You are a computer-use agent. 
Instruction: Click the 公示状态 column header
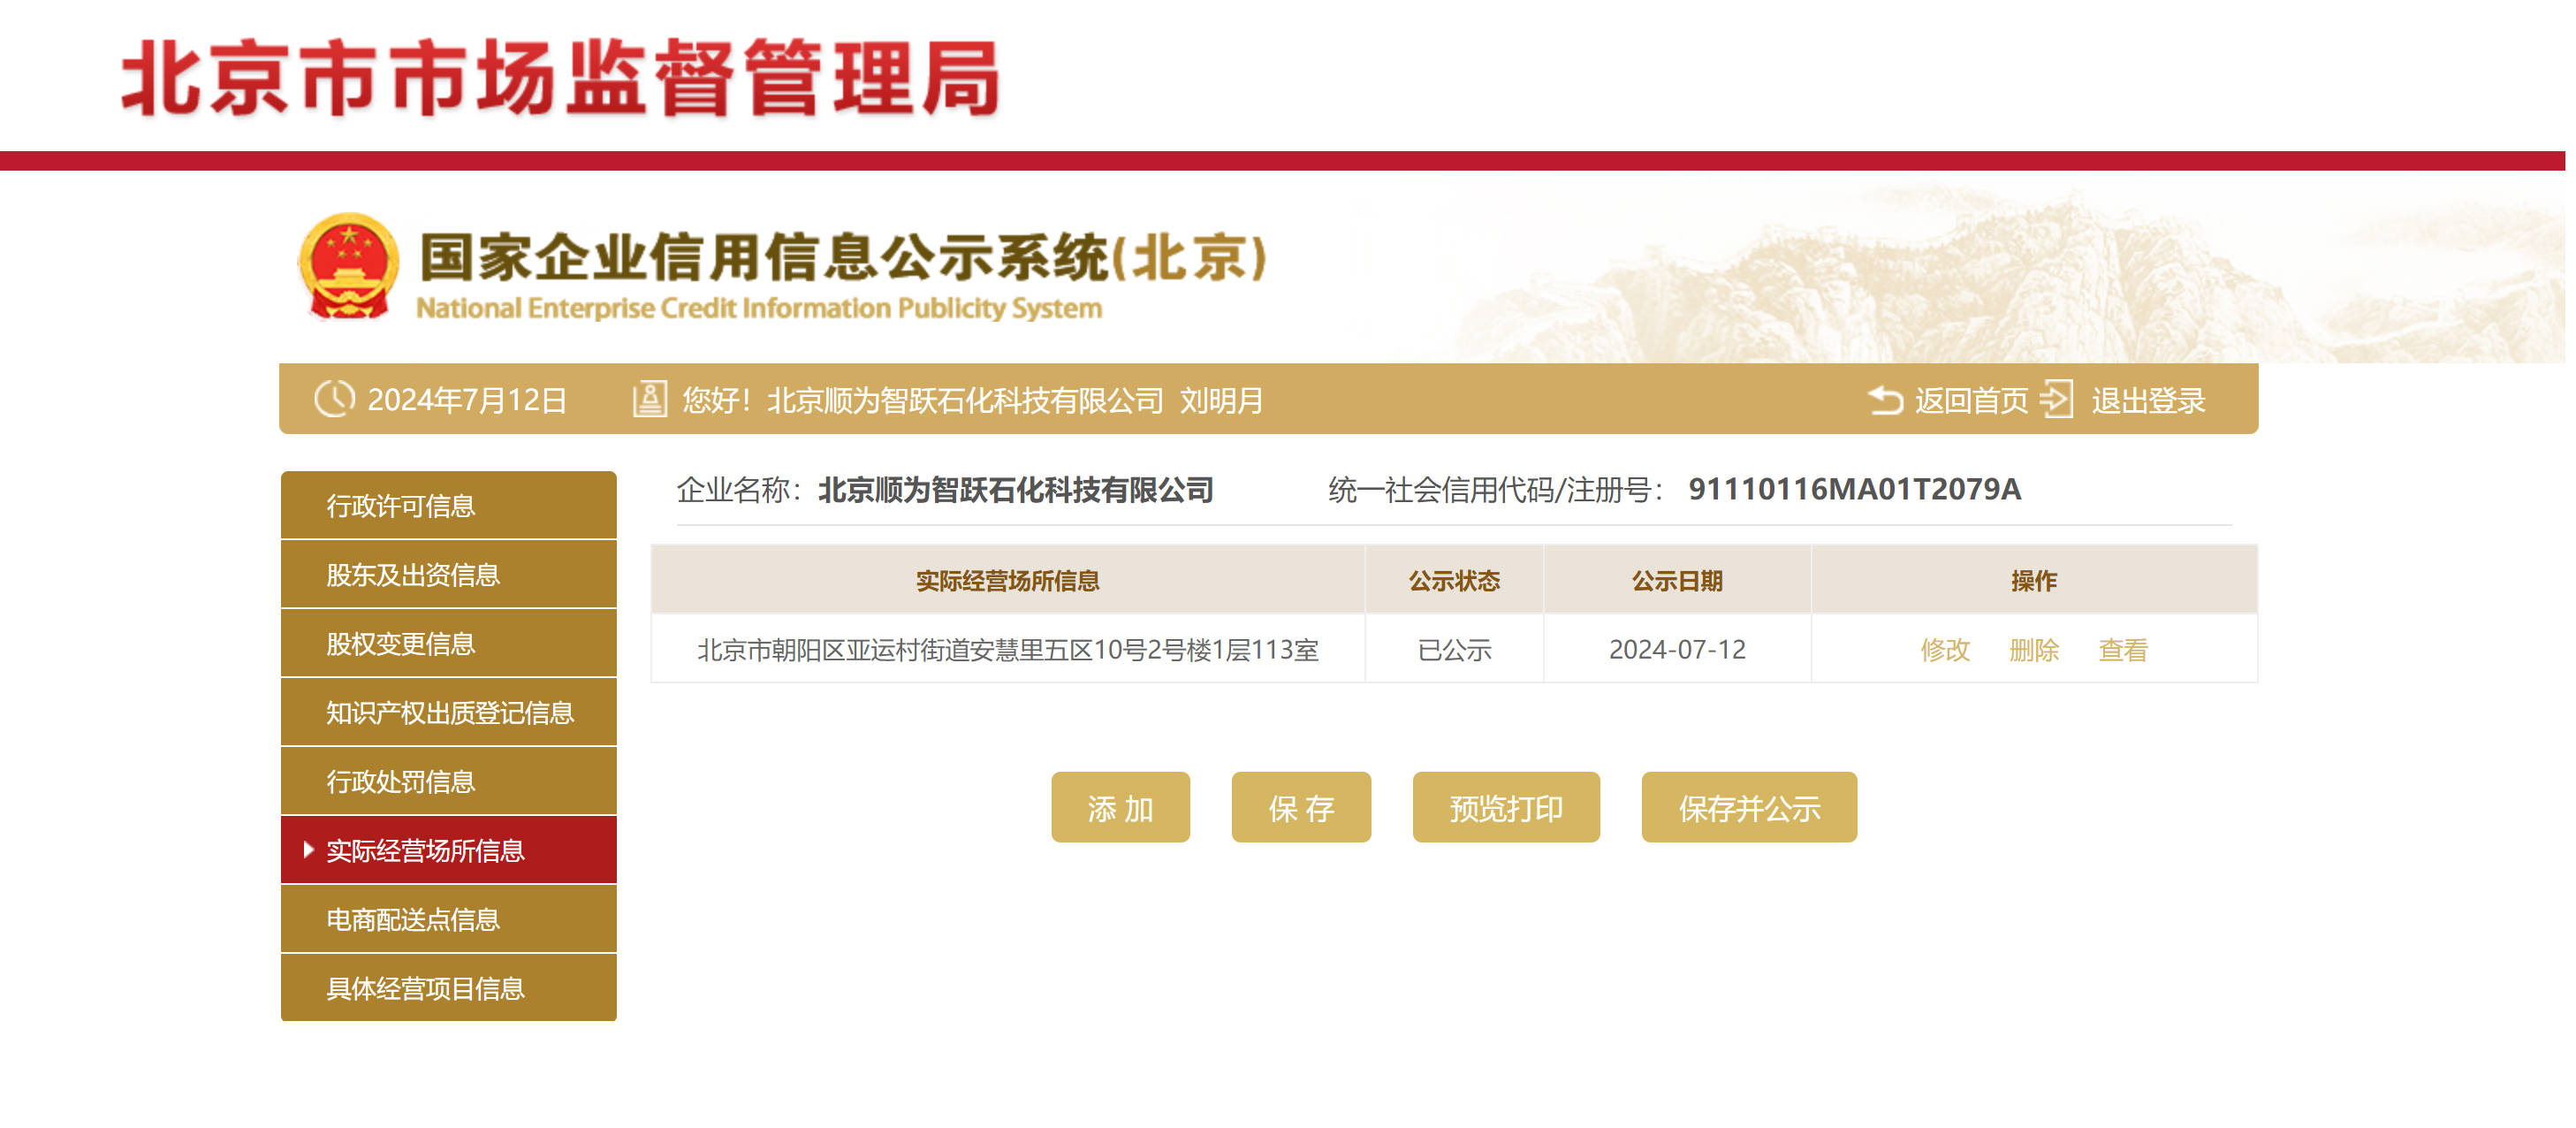pos(1454,581)
